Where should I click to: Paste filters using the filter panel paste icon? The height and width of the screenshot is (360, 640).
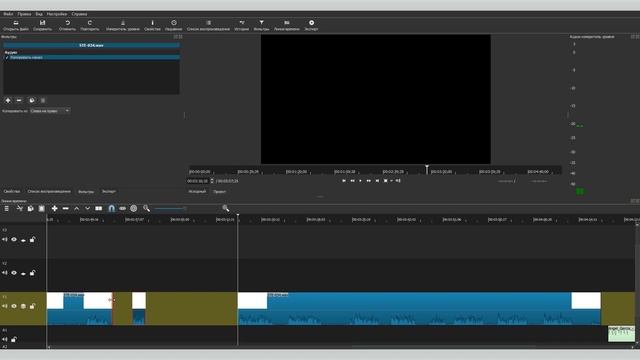click(42, 100)
